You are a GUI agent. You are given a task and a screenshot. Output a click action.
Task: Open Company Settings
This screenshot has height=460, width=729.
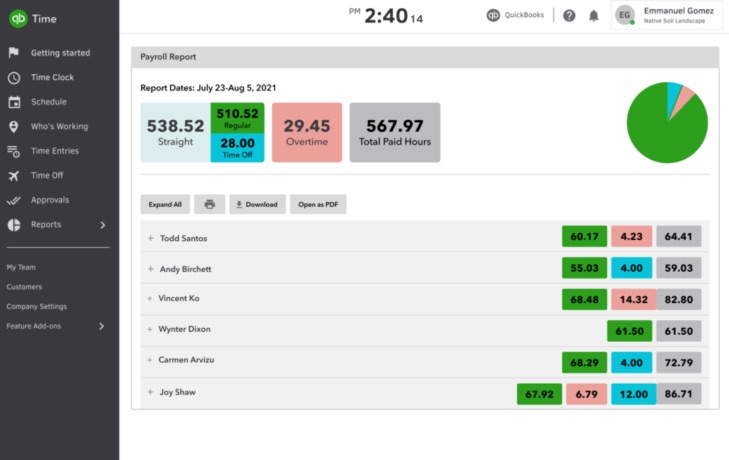tap(37, 307)
